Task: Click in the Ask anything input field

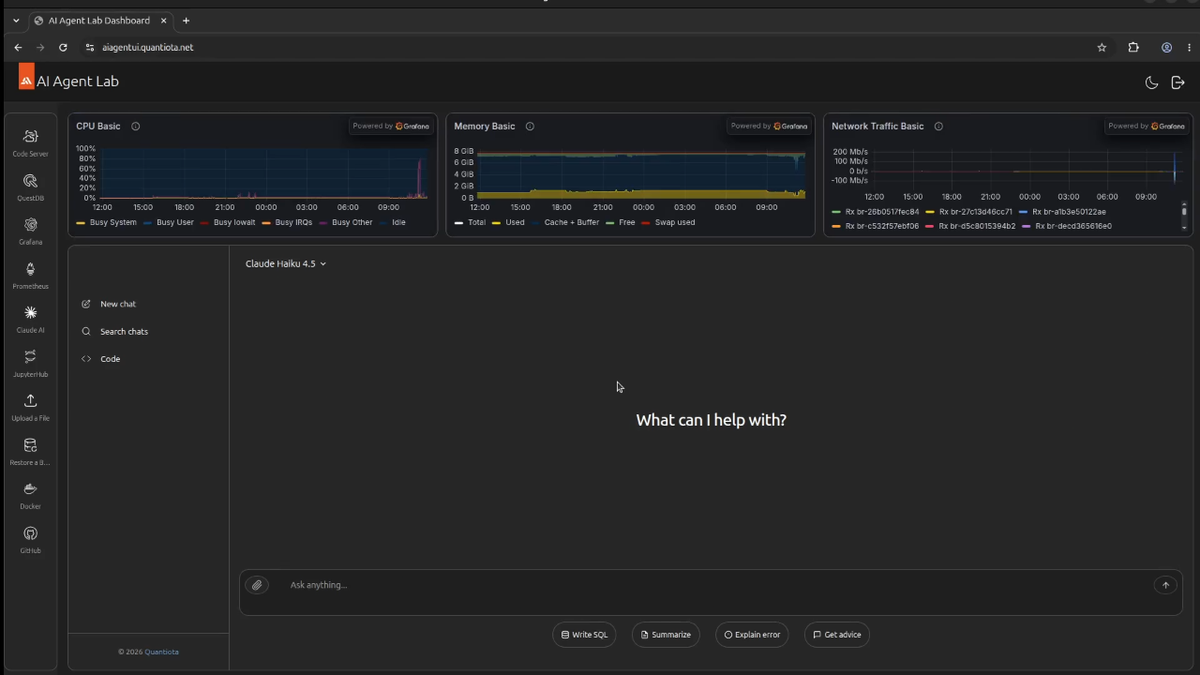Action: point(710,585)
